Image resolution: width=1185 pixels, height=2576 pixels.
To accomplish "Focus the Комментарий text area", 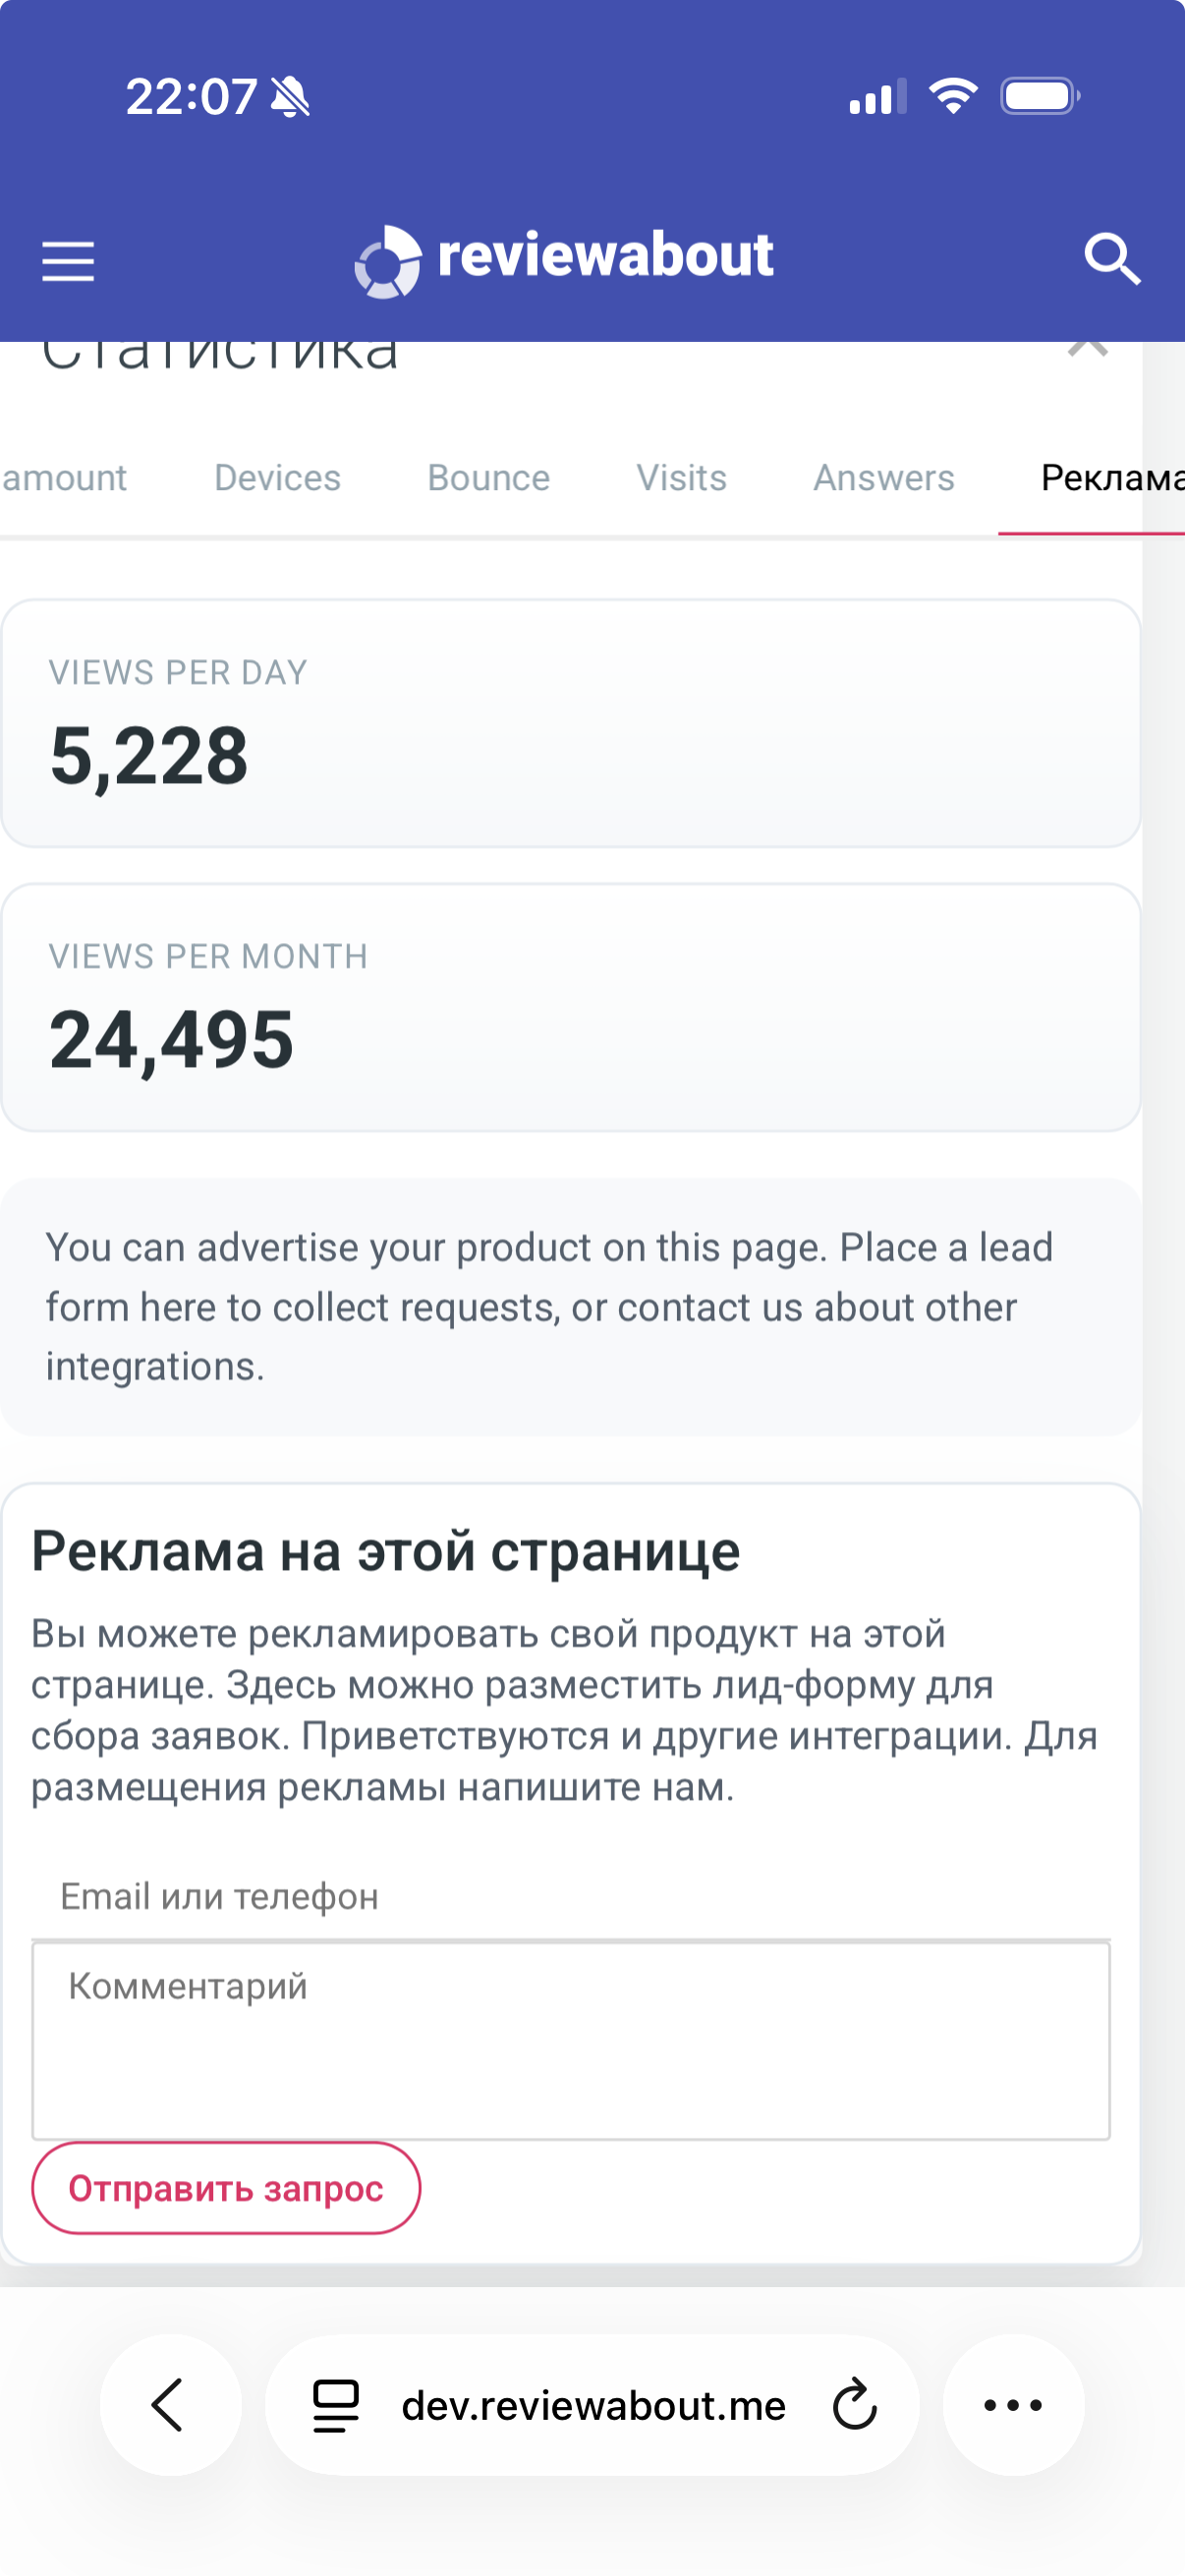I will point(570,2040).
